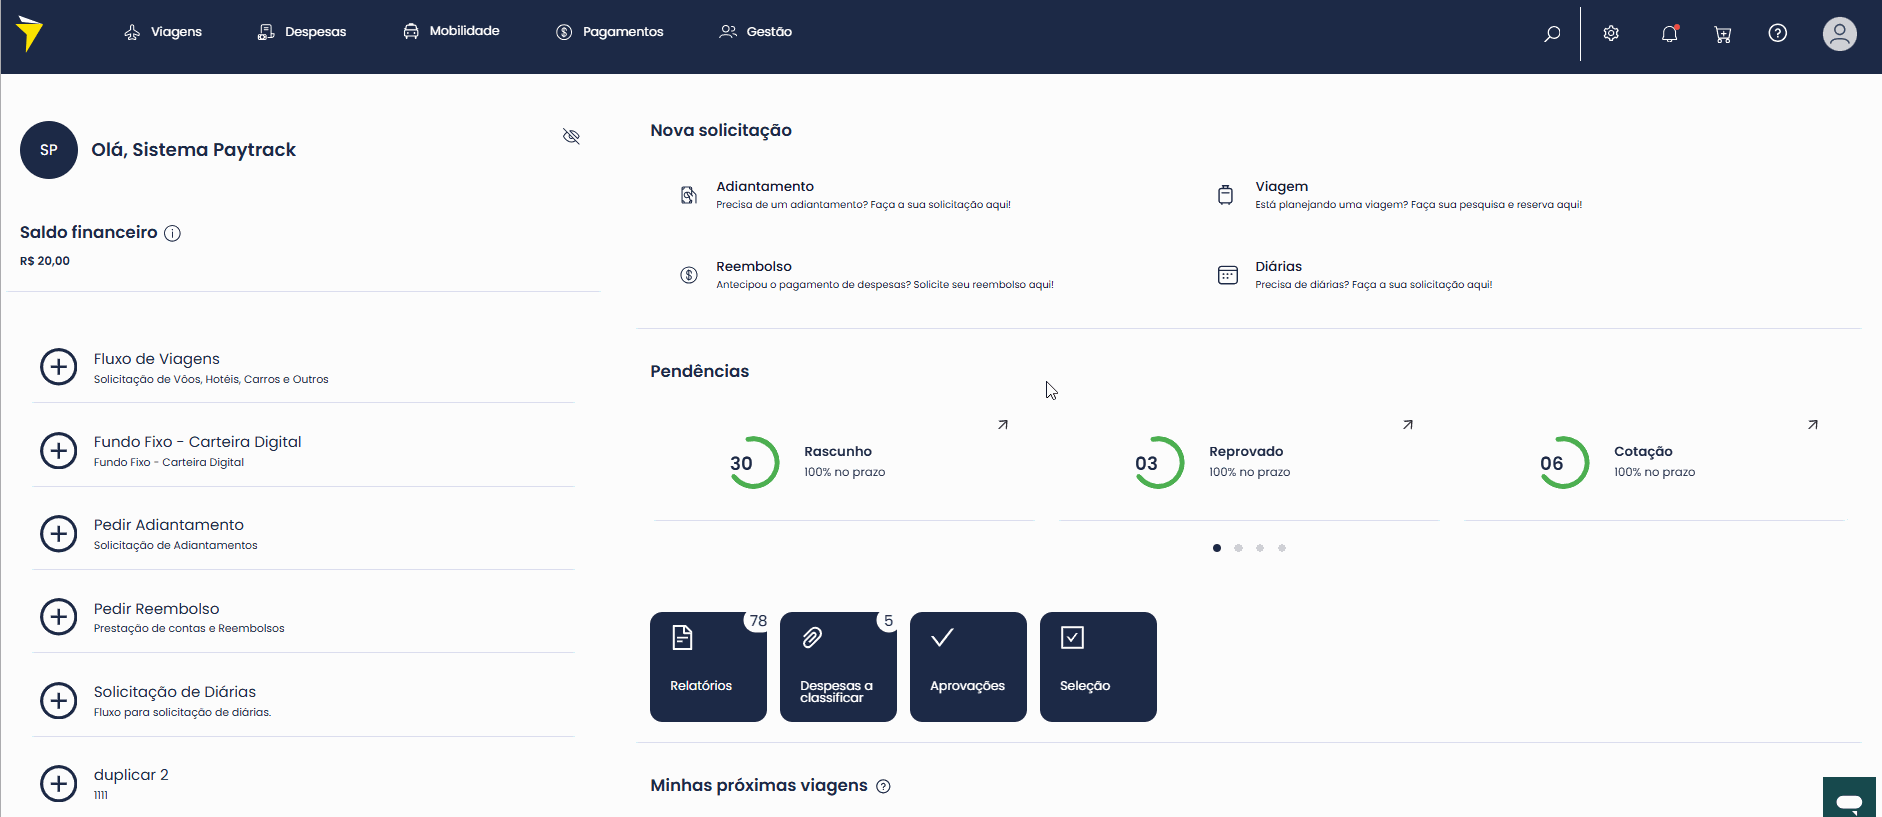Open Cotação pendências arrow icon

click(x=1813, y=425)
